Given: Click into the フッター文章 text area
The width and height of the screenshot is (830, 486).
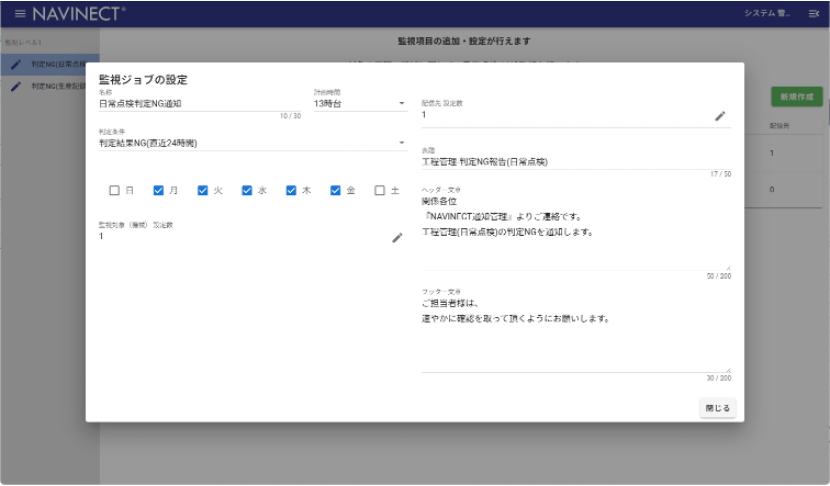Looking at the screenshot, I should click(x=576, y=334).
